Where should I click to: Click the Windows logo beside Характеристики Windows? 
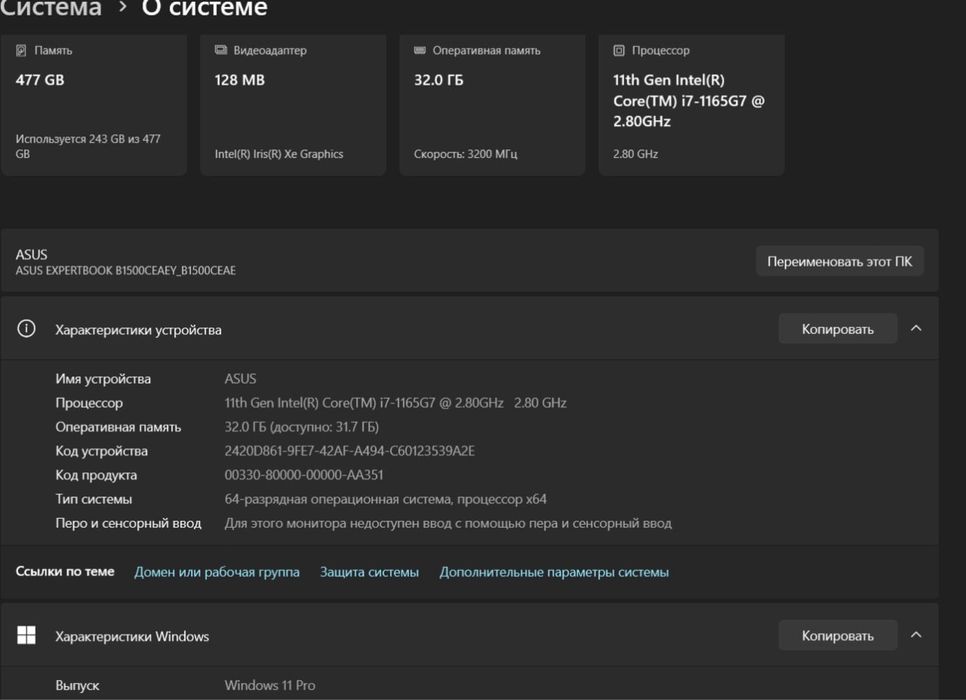tap(26, 635)
